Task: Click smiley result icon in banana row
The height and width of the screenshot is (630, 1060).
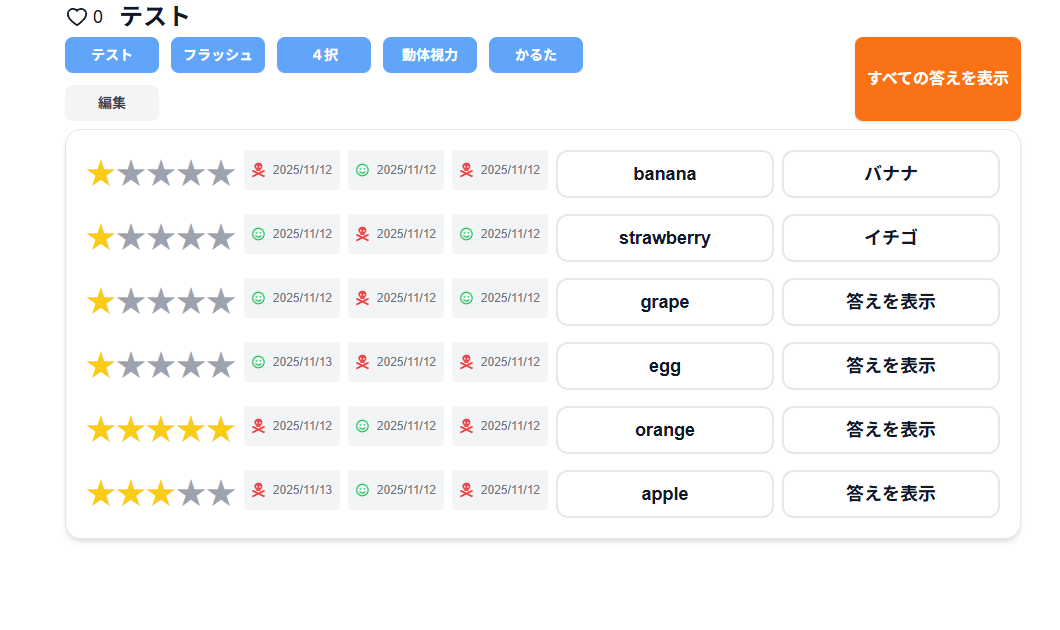Action: [362, 170]
